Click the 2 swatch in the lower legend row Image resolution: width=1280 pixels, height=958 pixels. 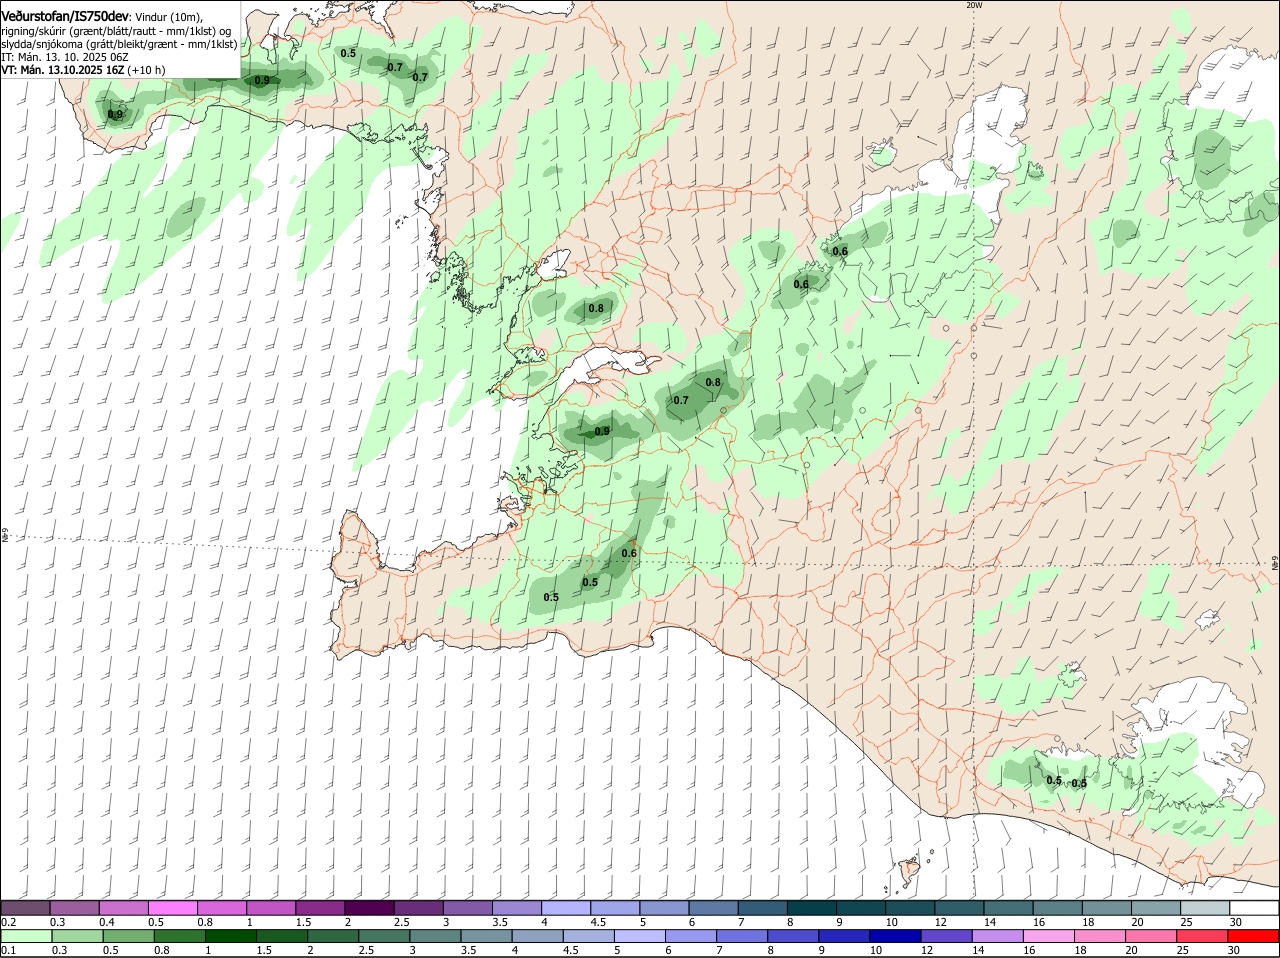tap(333, 936)
